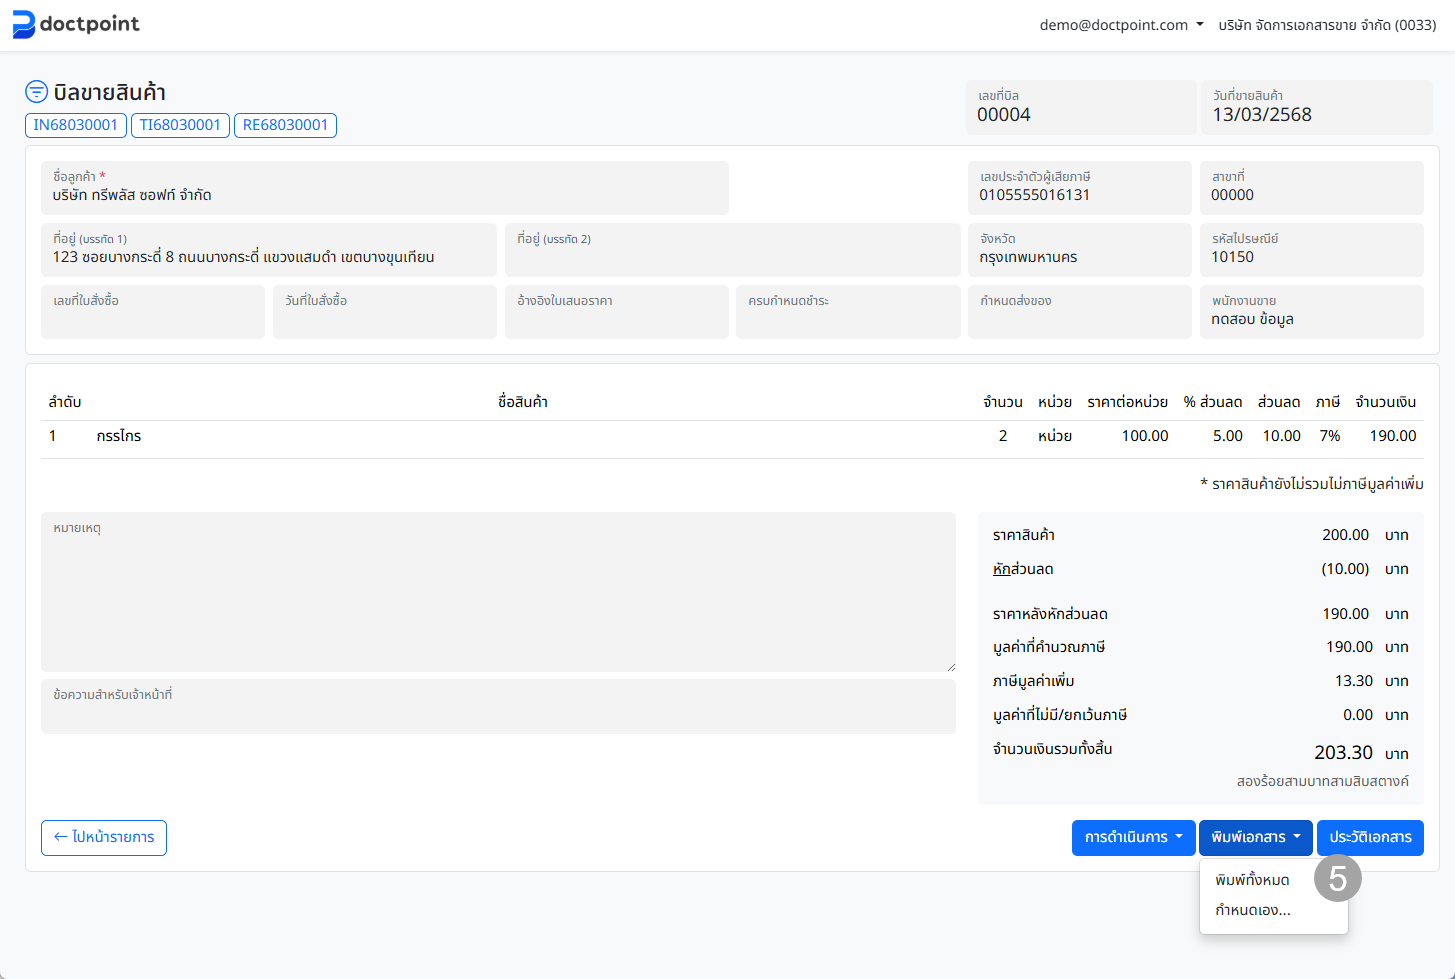Collapse the พิมพ์เอกสาร dropdown button
Screen dimensions: 1455x979
click(x=1255, y=838)
